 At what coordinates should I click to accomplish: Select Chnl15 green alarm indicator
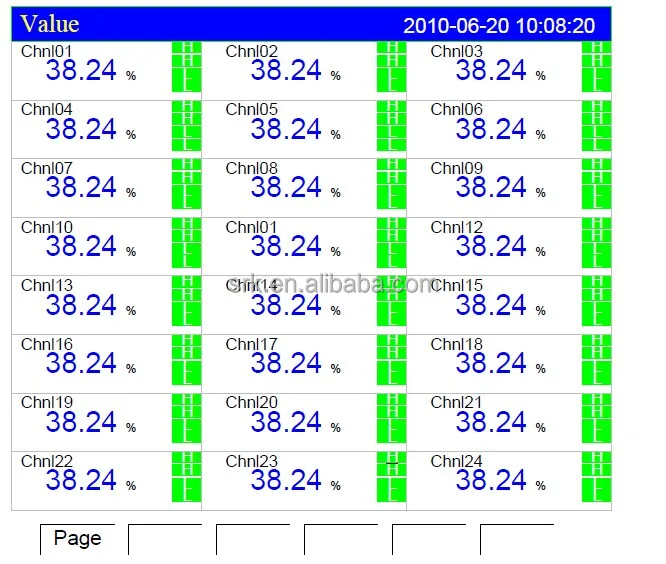click(x=596, y=301)
